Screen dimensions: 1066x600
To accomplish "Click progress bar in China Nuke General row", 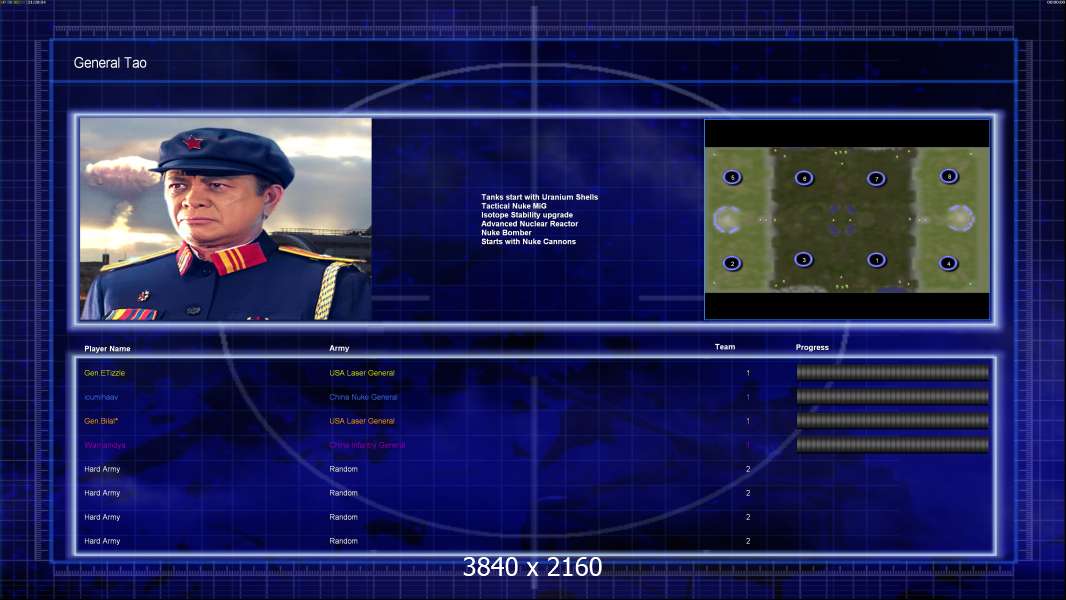I will pos(893,396).
